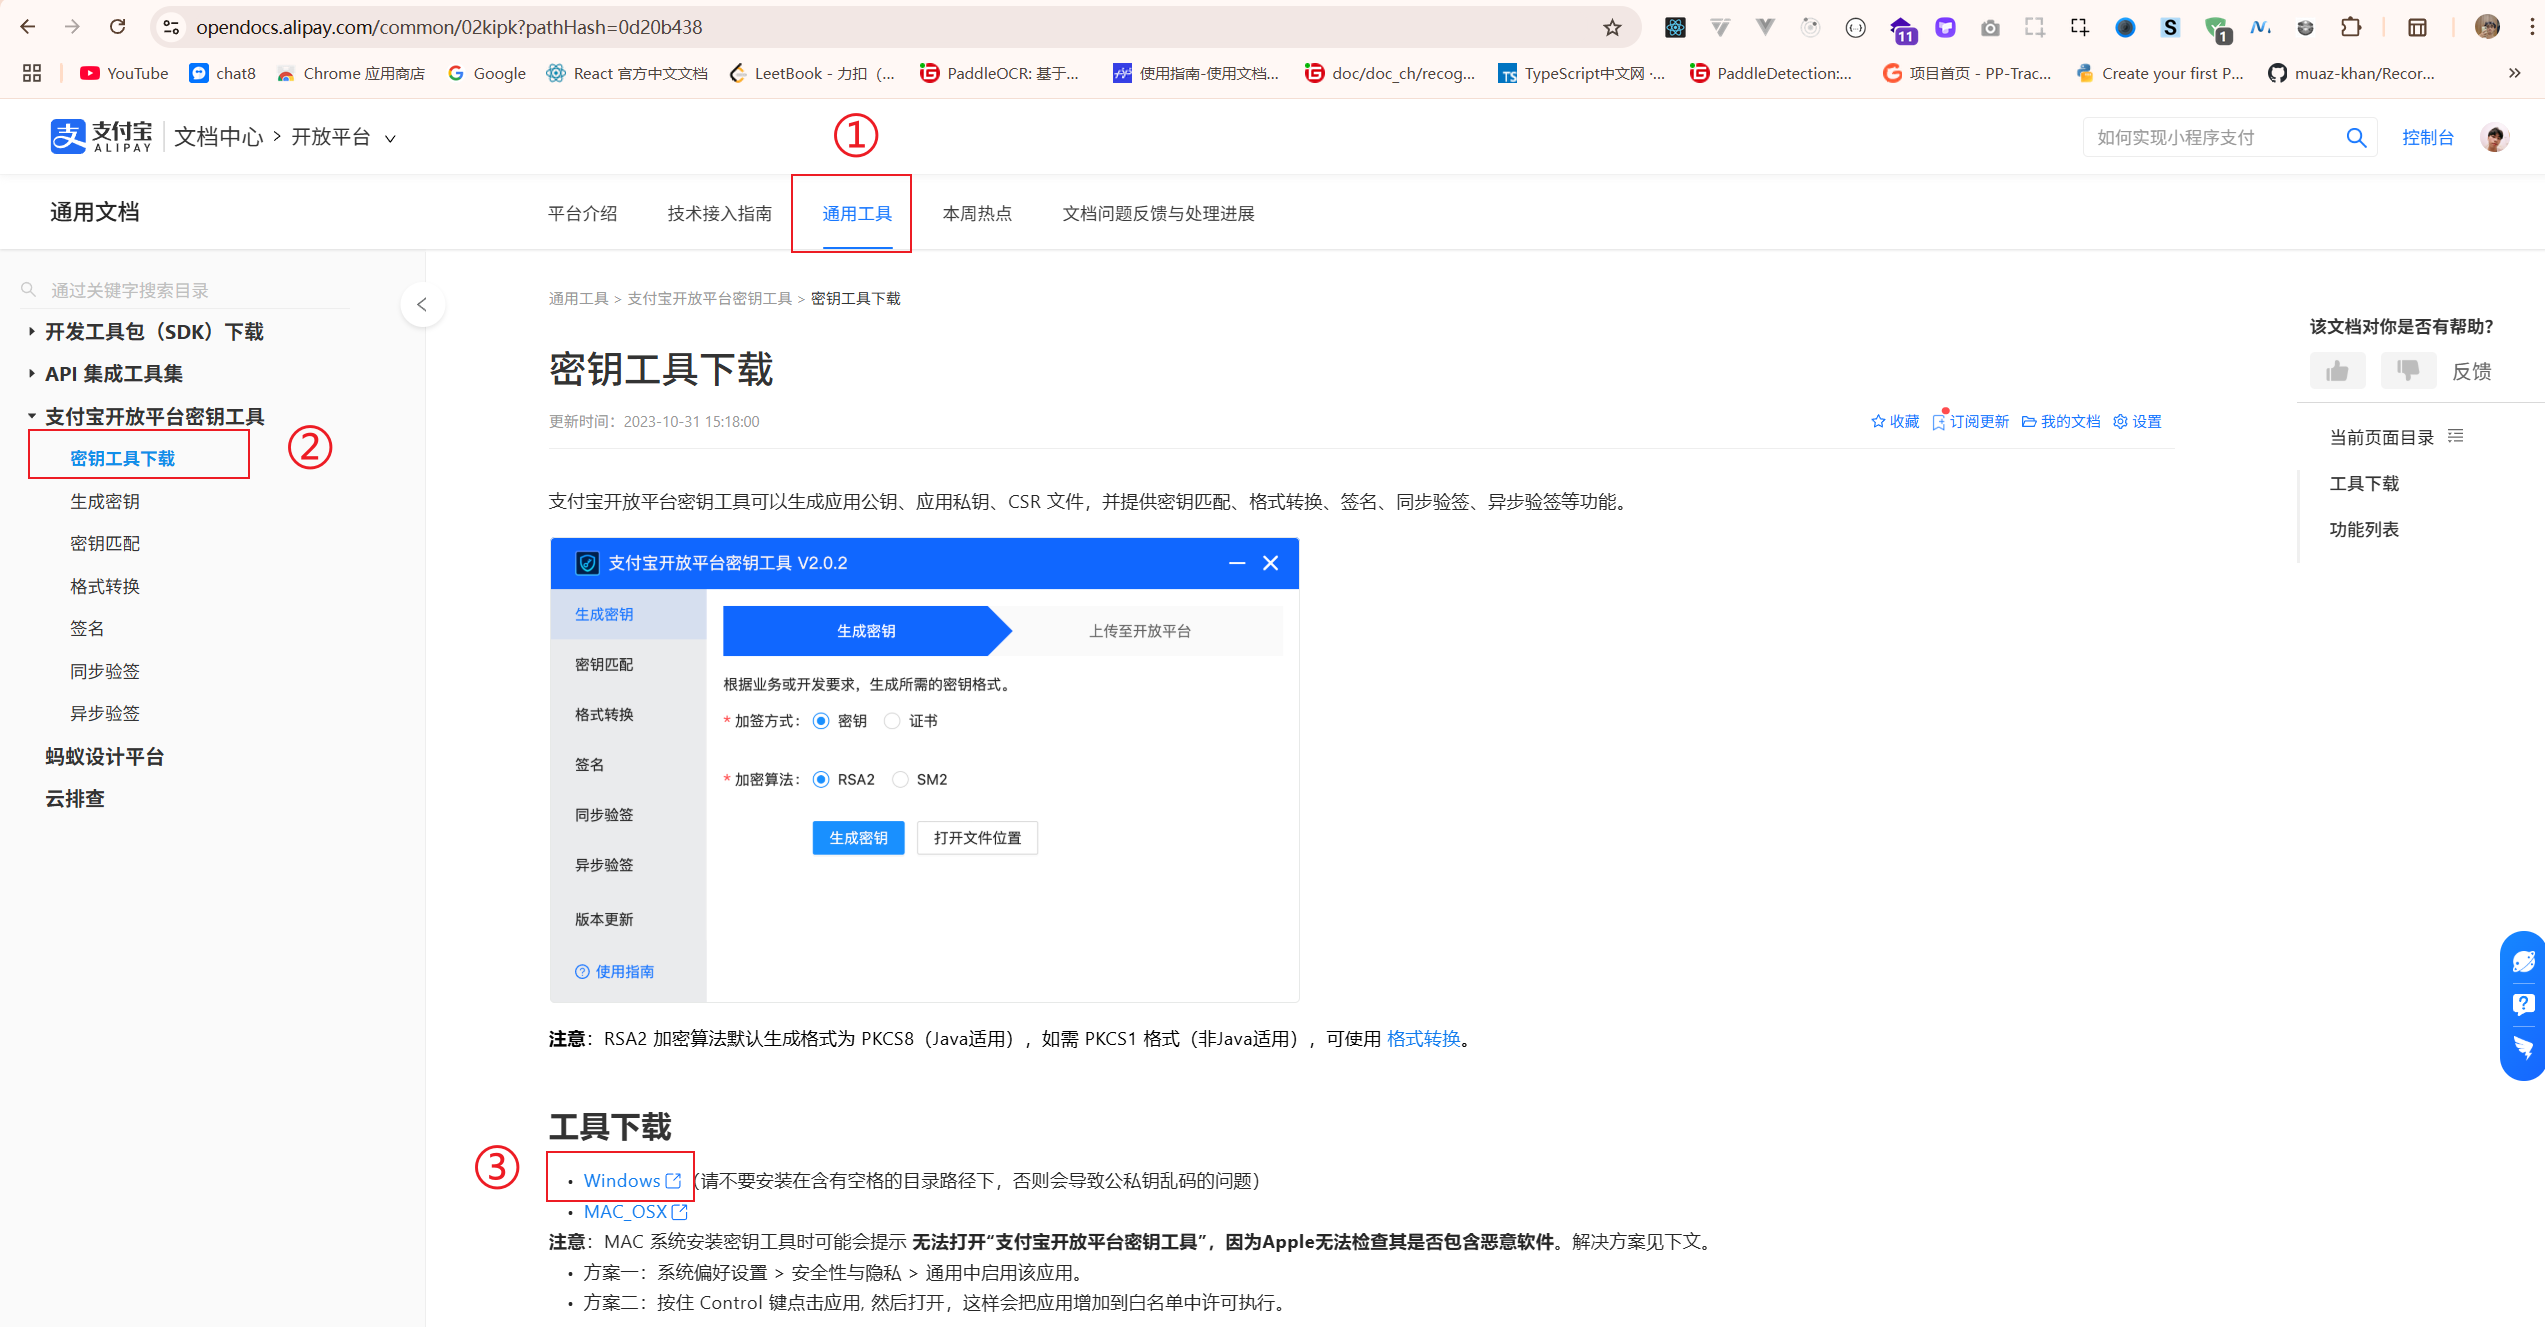Open 密钥匹配 in sidebar
The image size is (2545, 1327).
pos(104,543)
